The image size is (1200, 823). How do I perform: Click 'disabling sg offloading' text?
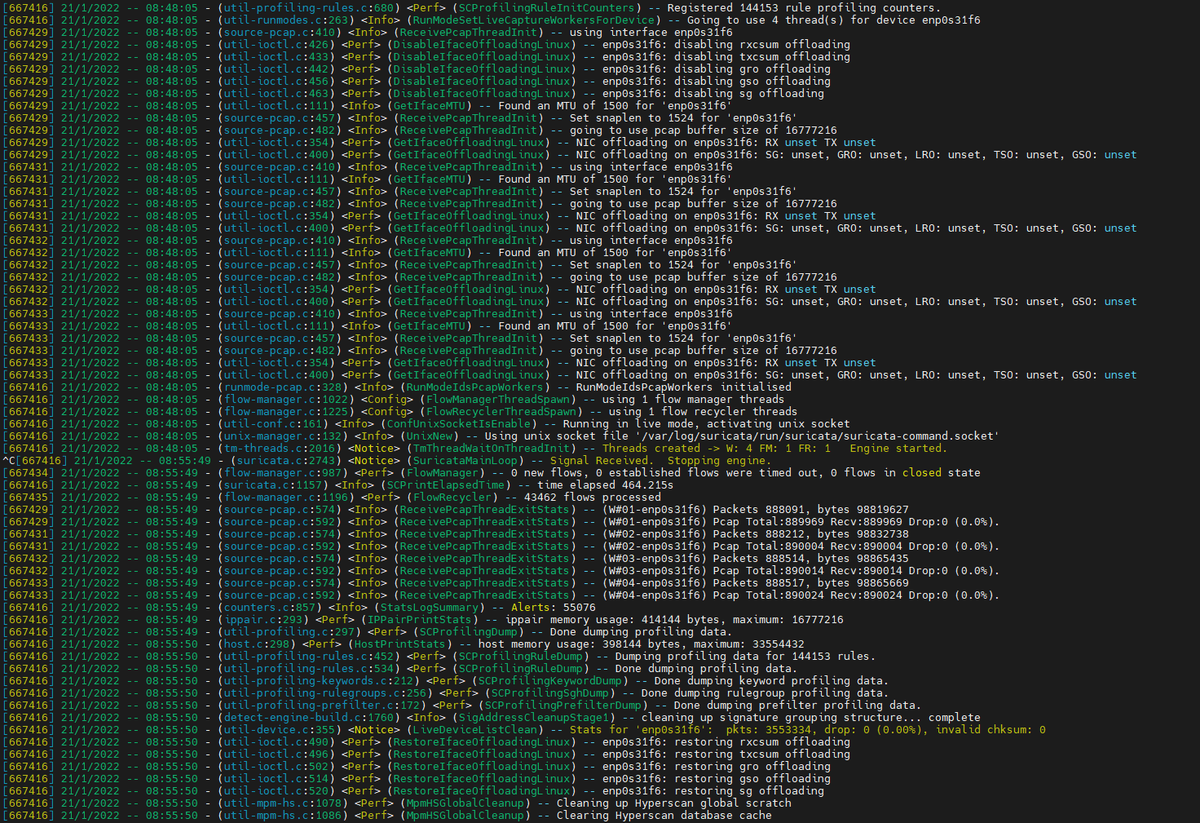point(749,94)
